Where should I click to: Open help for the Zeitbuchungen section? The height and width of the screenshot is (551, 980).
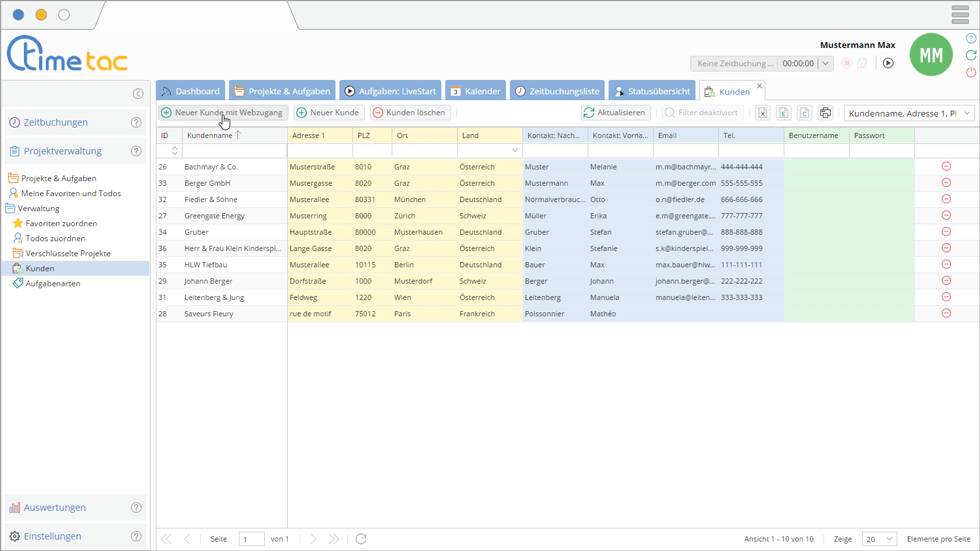point(136,123)
